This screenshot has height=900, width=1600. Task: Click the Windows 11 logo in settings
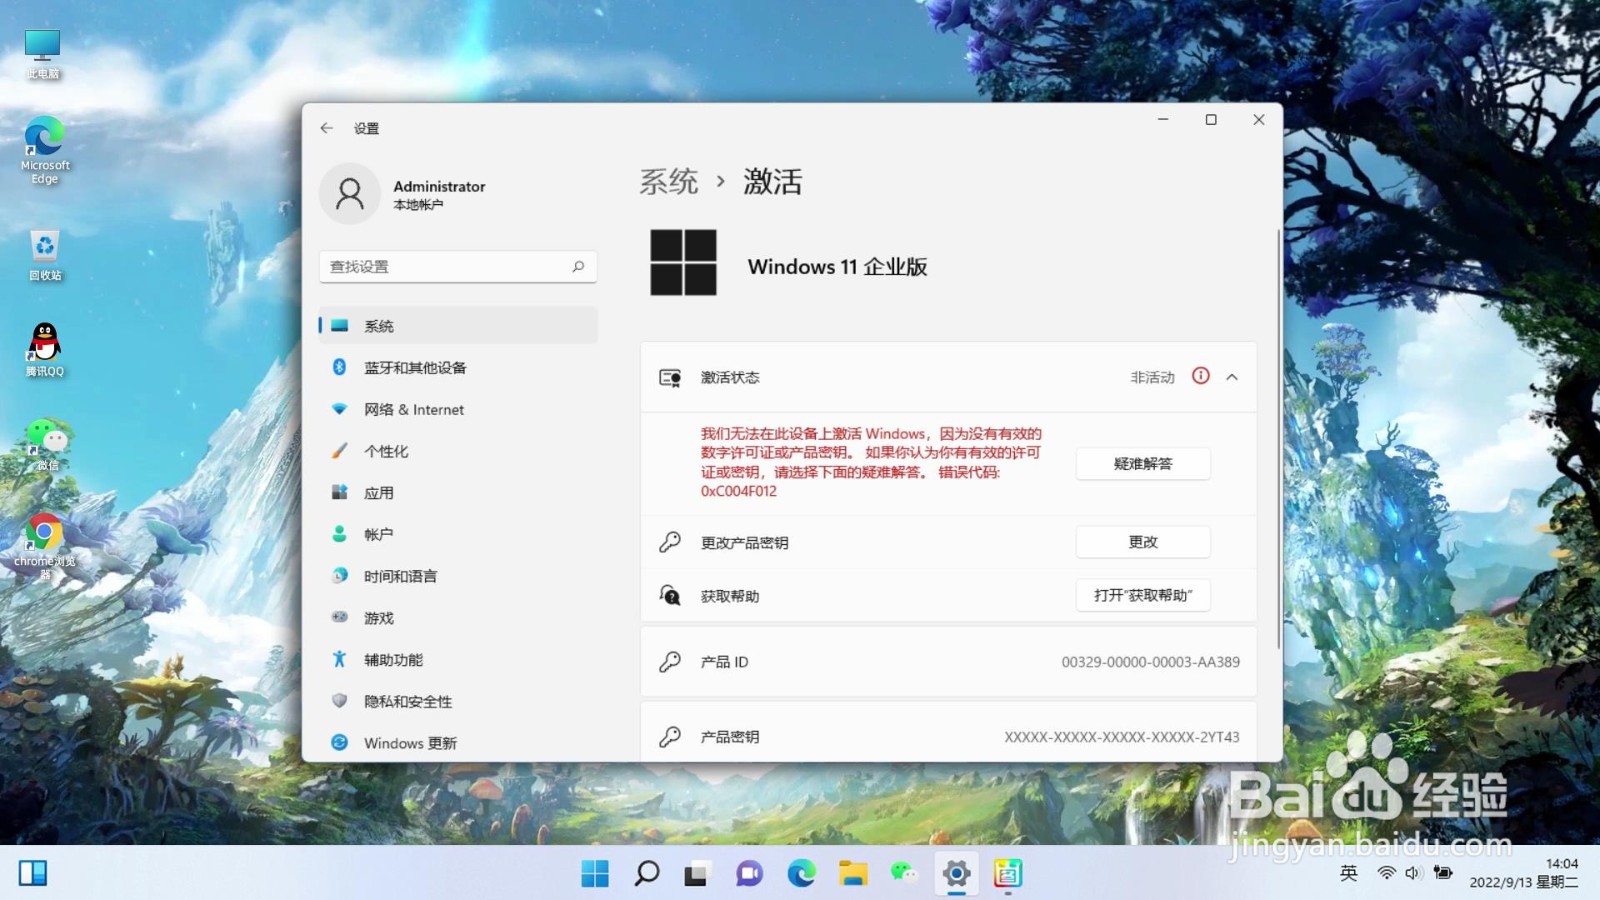click(684, 262)
